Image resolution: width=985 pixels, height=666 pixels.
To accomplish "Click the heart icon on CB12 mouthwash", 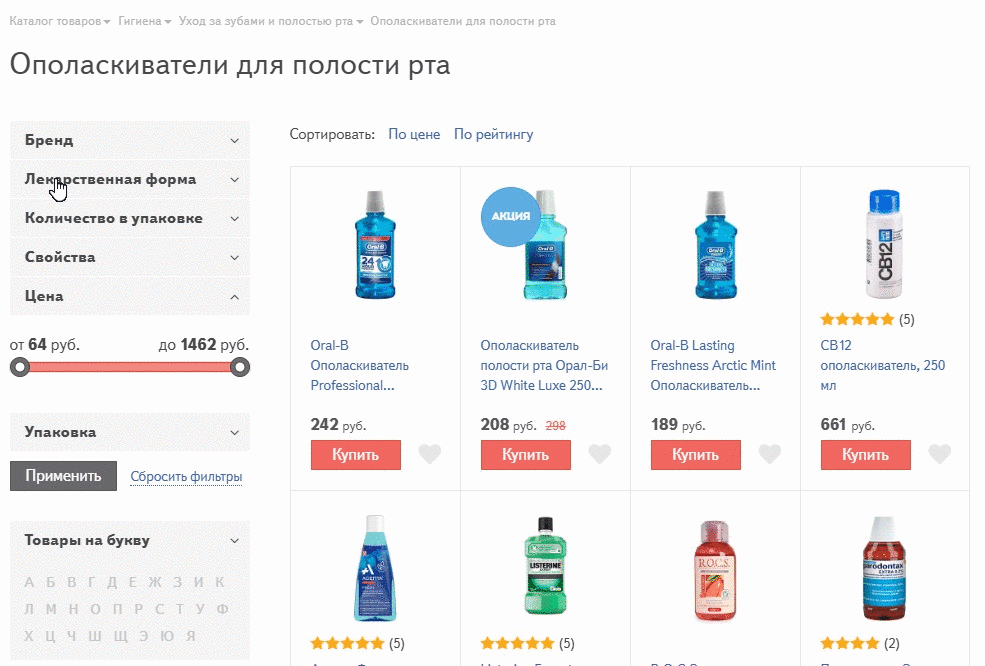I will pyautogui.click(x=940, y=454).
